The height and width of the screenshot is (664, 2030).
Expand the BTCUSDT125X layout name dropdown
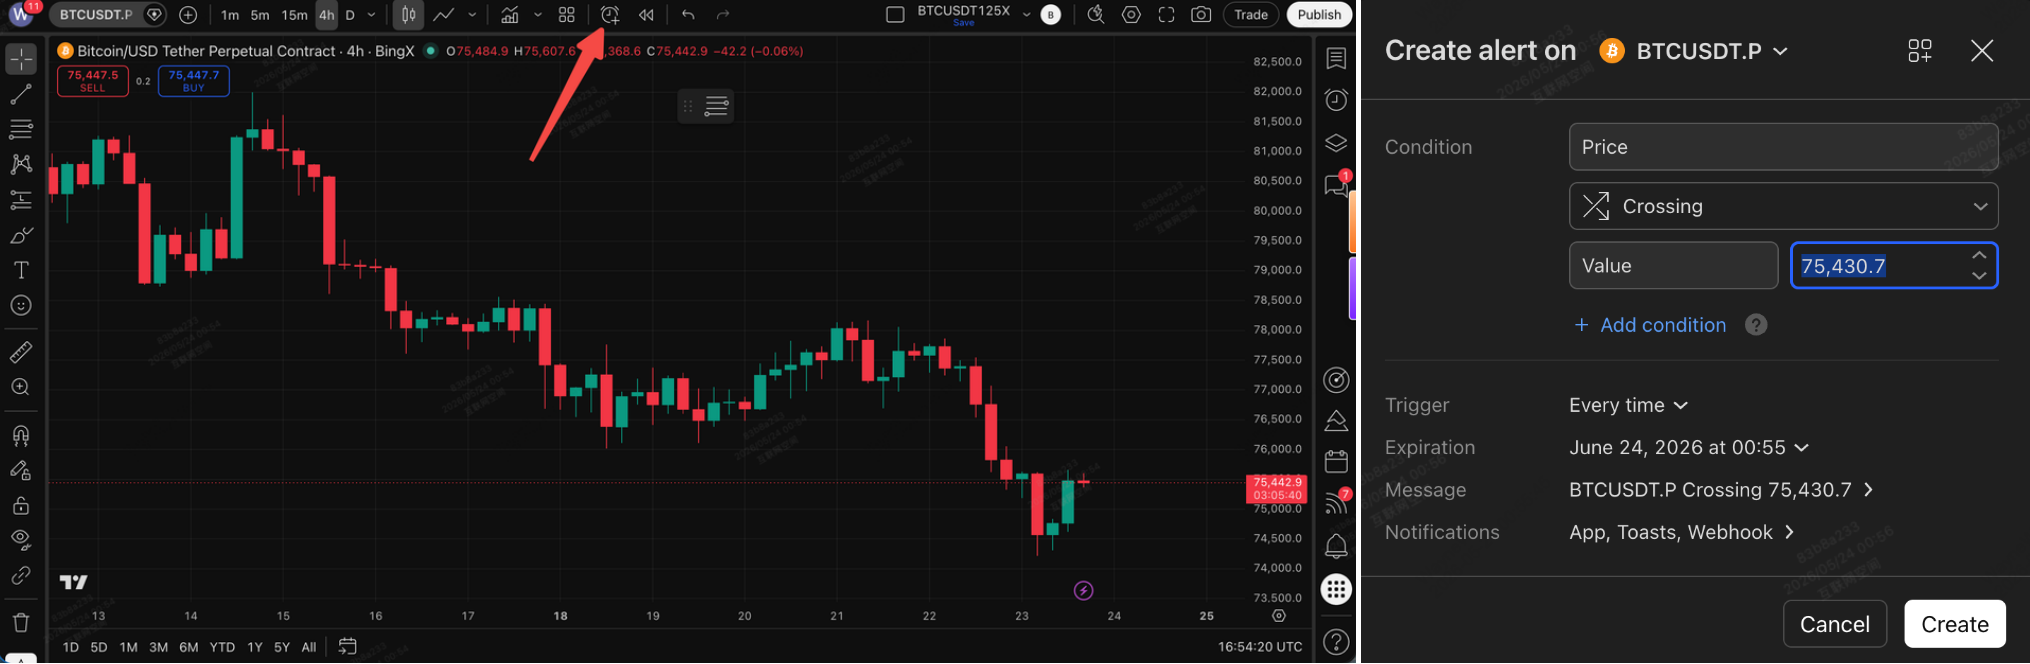1026,15
